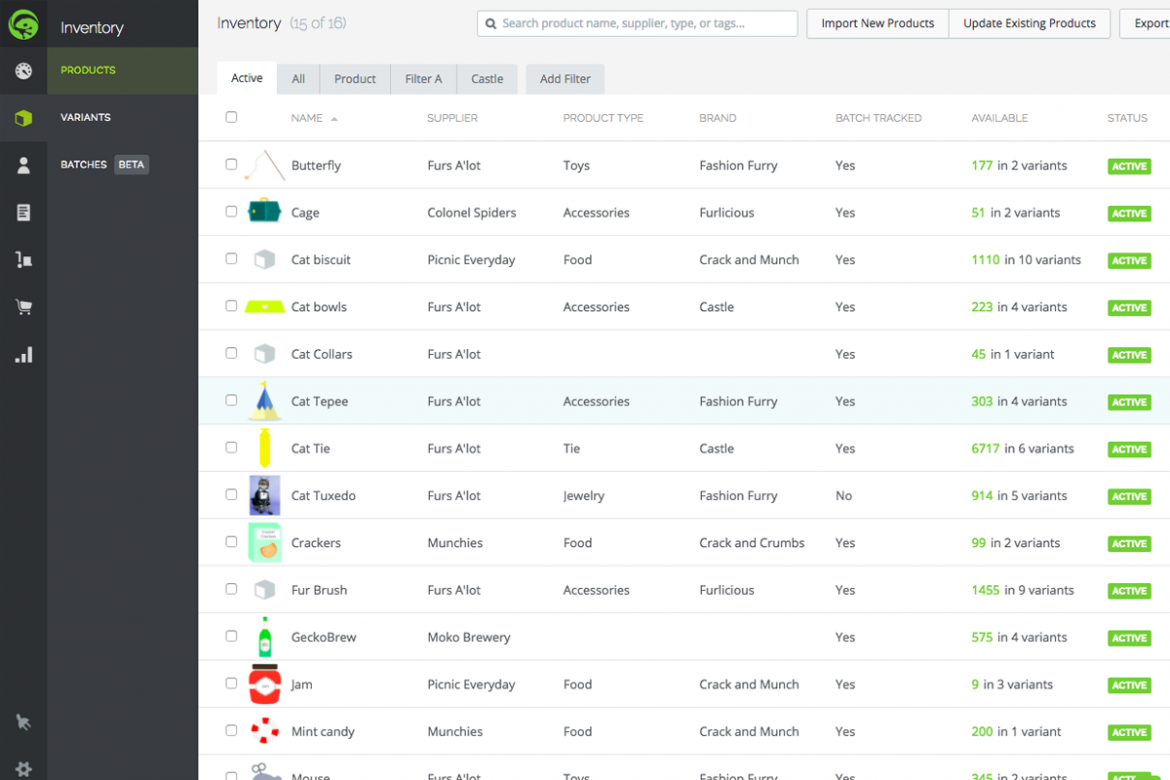
Task: Open the shopping cart orders icon
Action: [x=23, y=306]
